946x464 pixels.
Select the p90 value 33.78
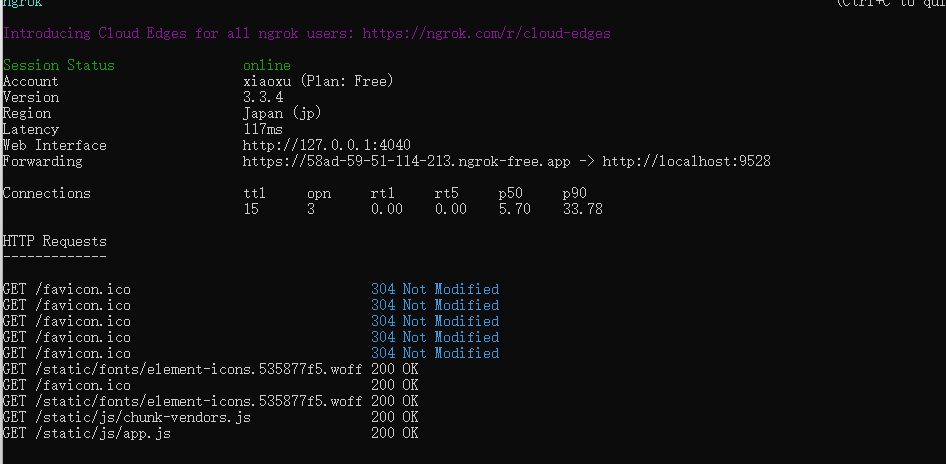coord(582,209)
